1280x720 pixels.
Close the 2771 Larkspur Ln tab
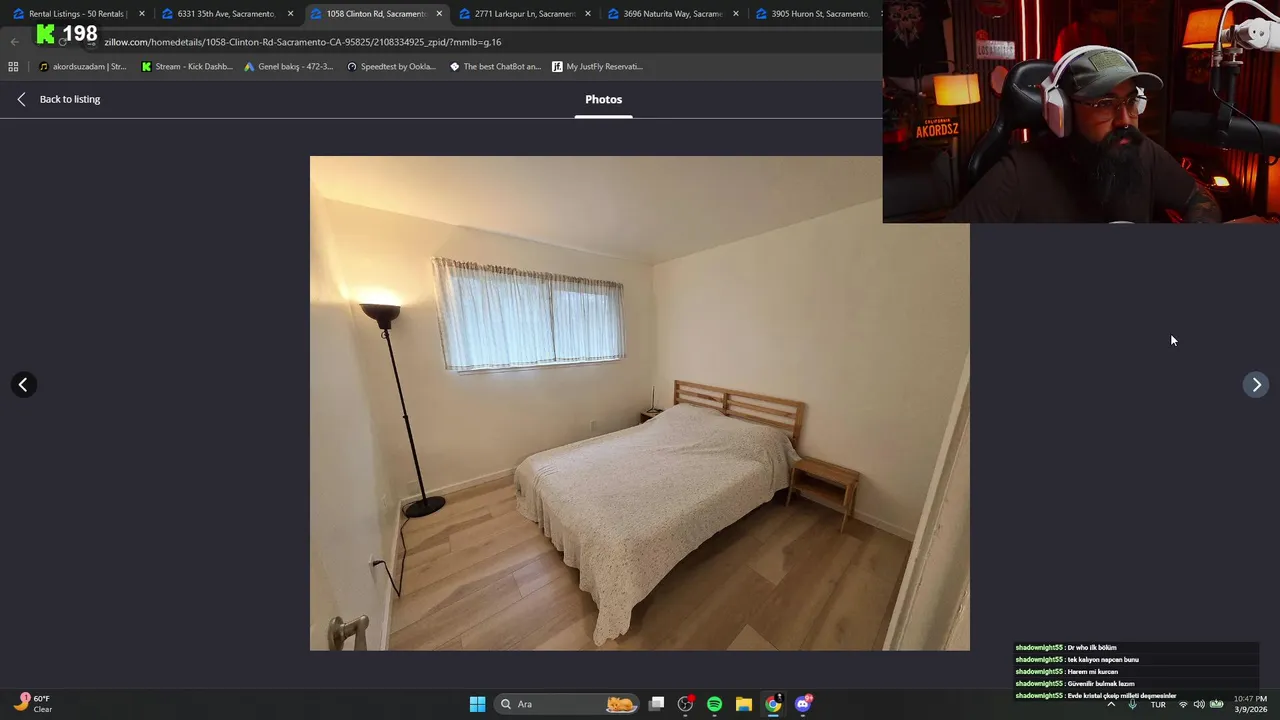coord(587,14)
